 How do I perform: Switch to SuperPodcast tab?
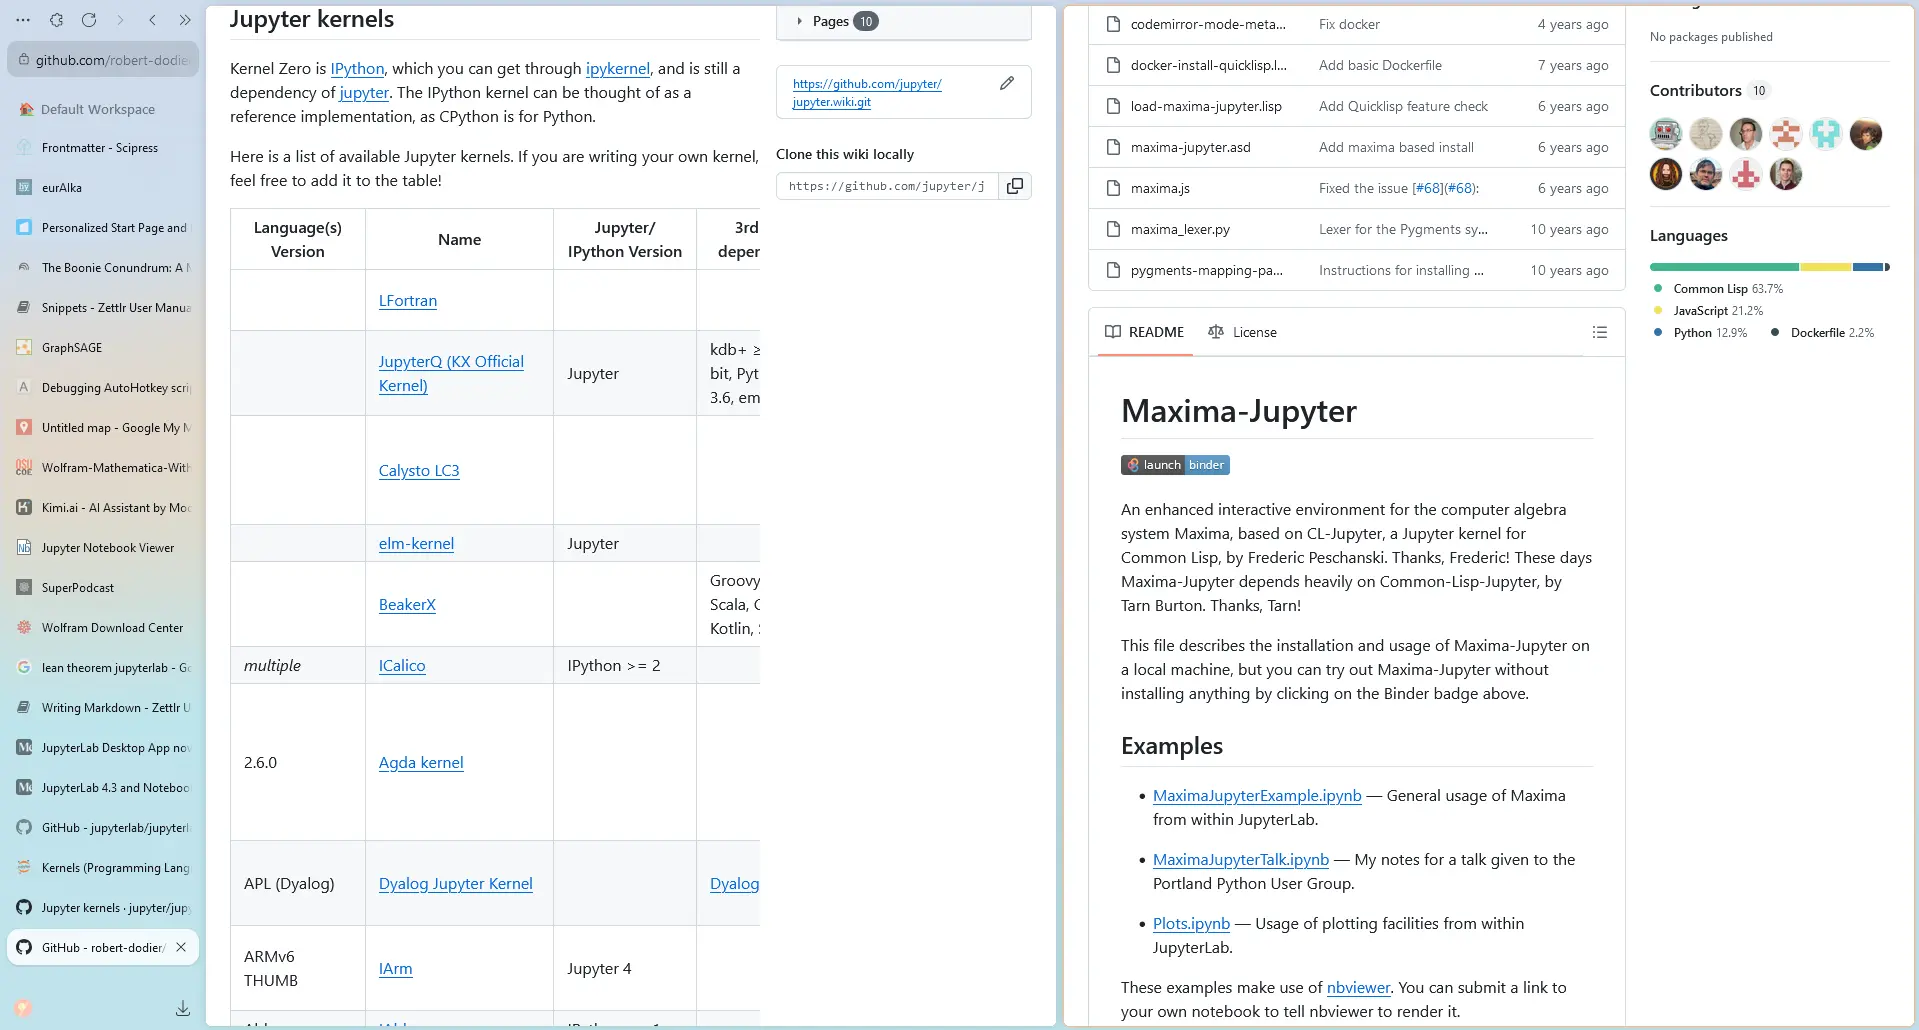(x=103, y=588)
